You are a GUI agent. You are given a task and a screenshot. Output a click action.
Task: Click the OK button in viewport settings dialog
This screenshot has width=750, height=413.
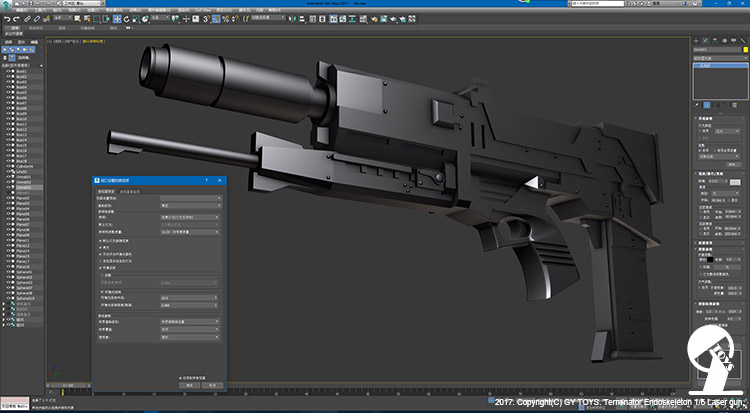(189, 385)
